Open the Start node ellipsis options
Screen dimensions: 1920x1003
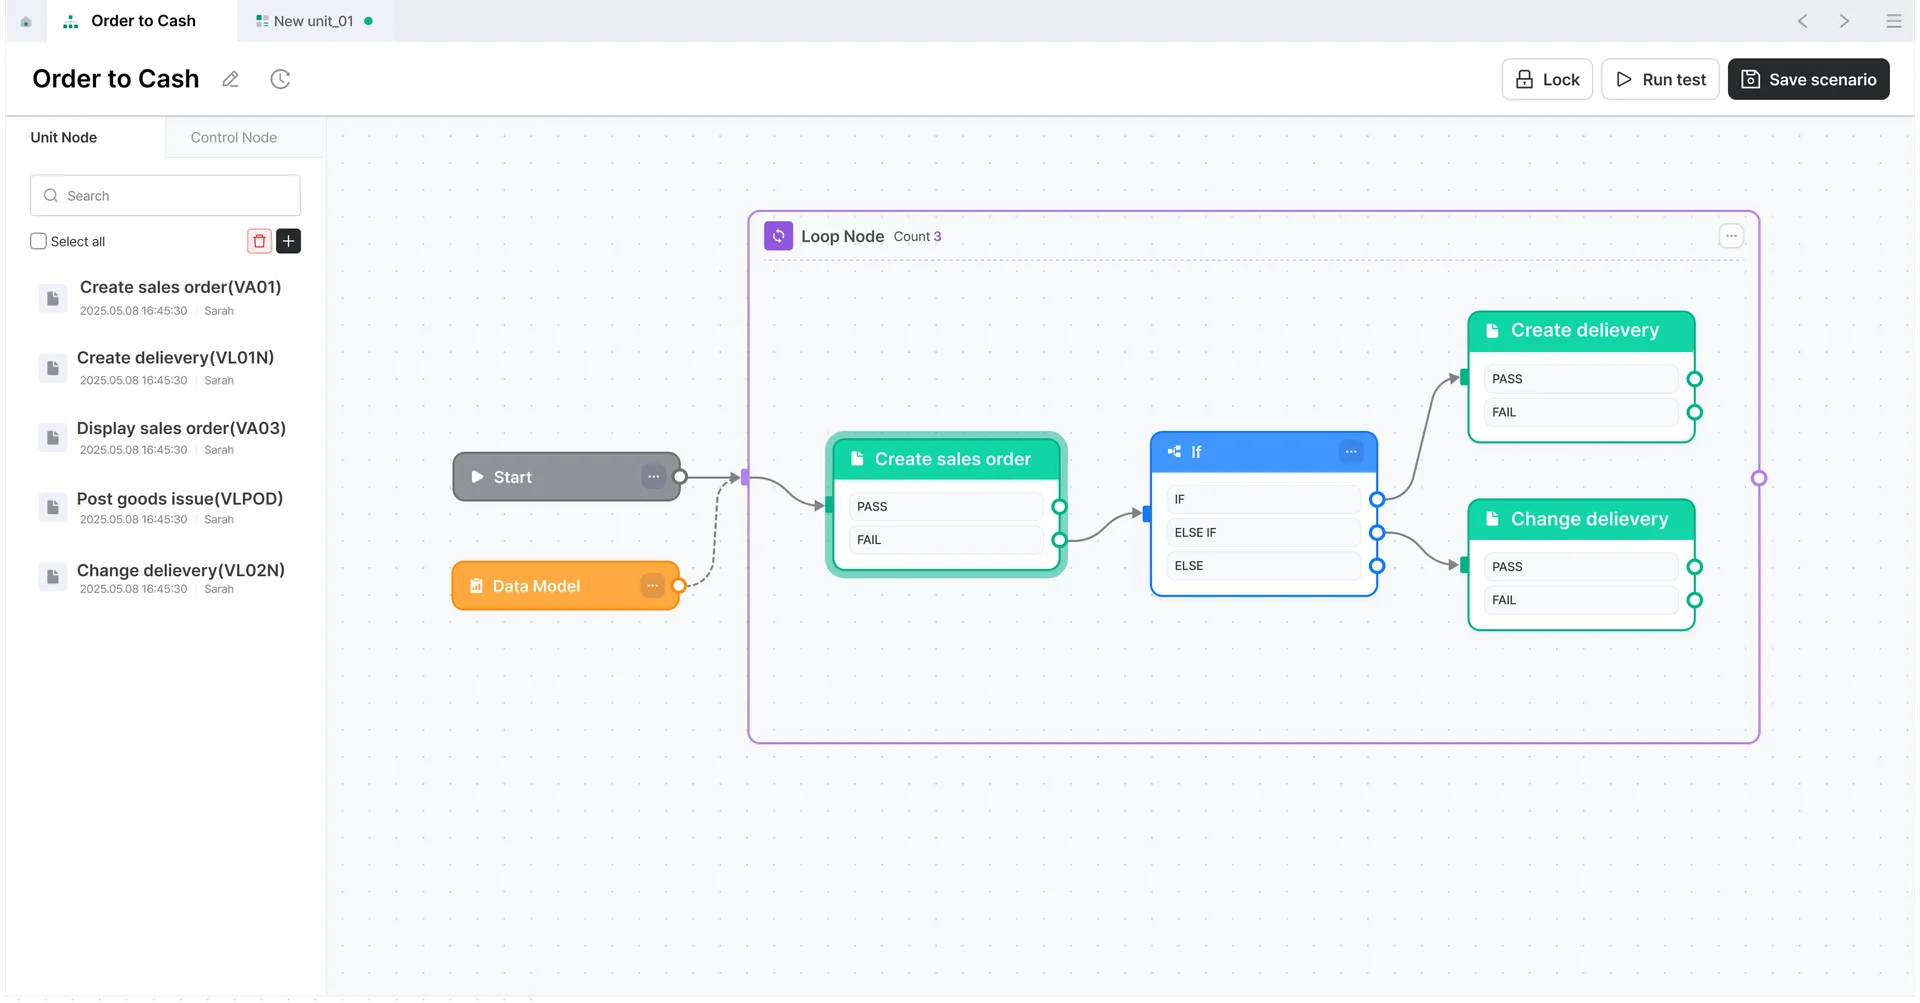point(654,476)
